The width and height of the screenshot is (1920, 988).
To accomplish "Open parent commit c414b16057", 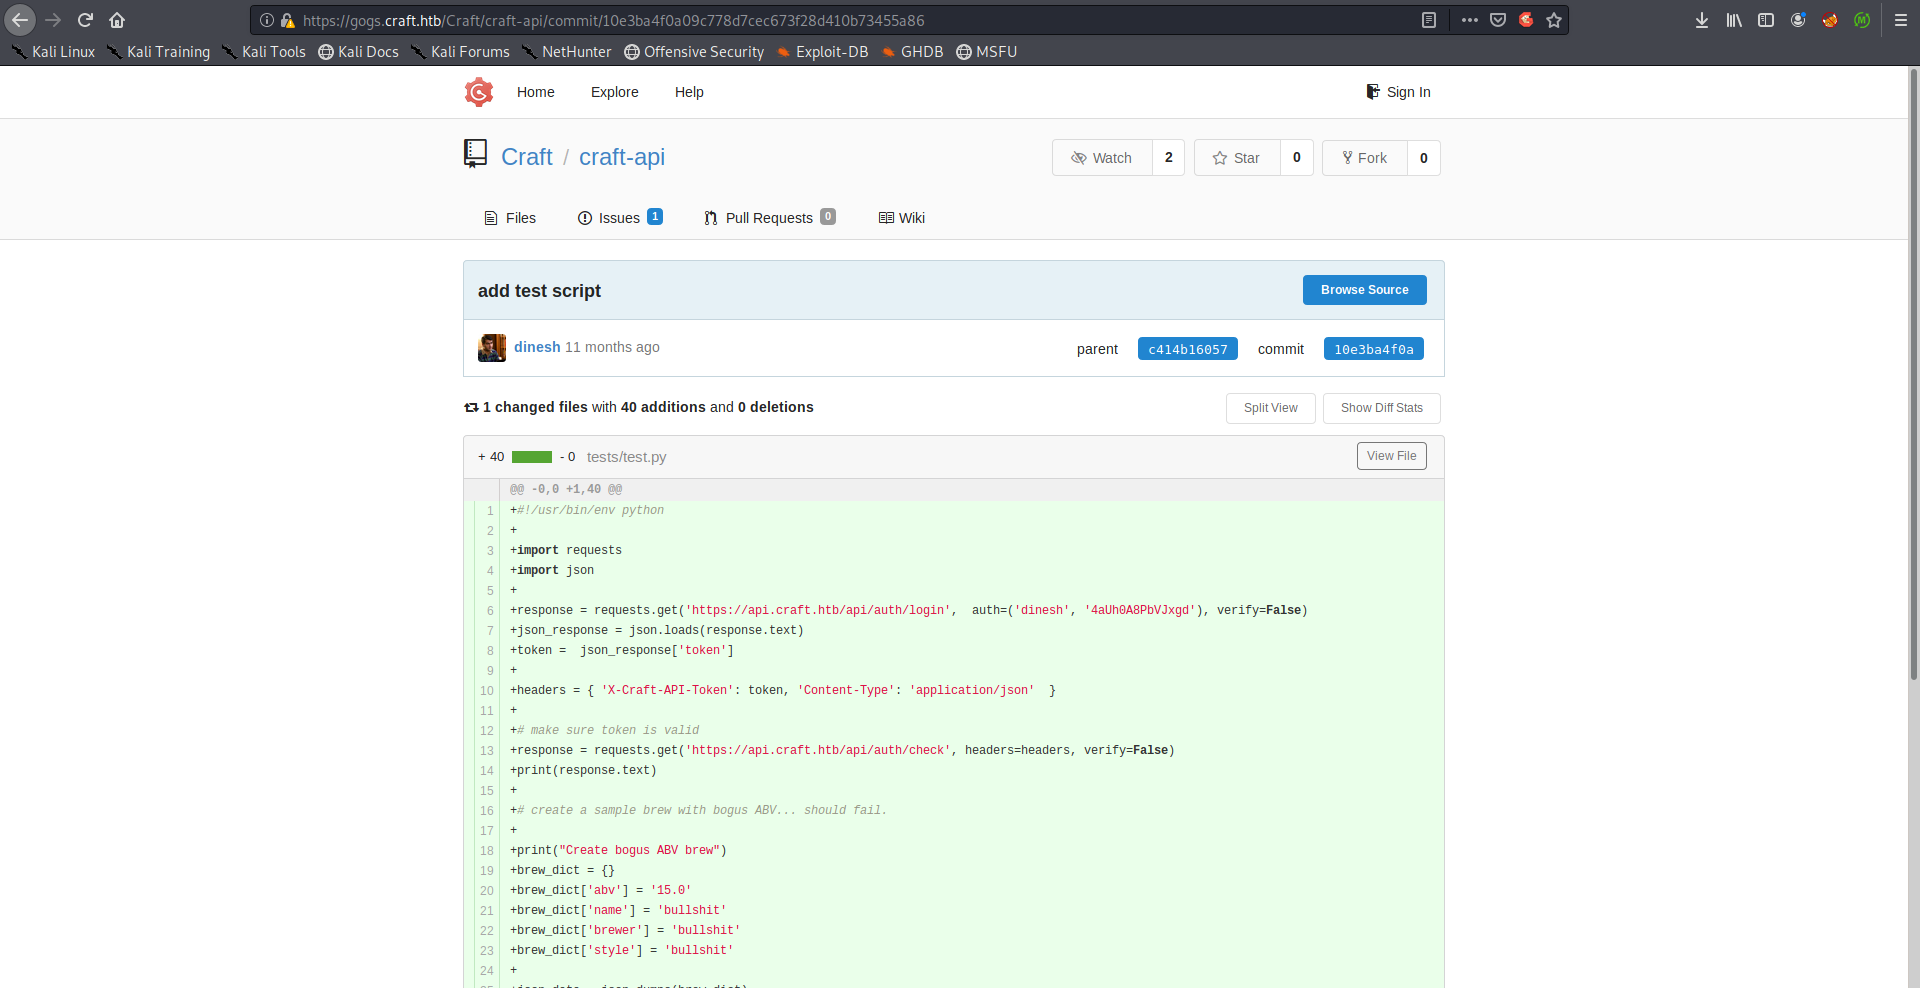I will (1187, 349).
